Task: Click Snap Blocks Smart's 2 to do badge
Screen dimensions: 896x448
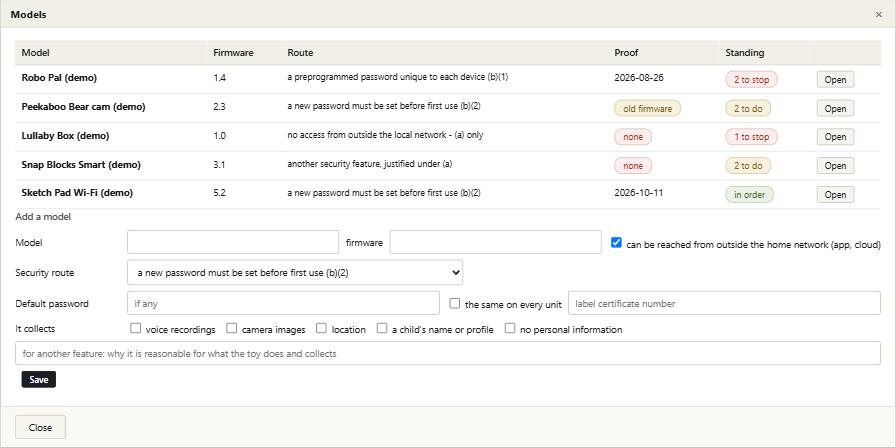Action: pyautogui.click(x=748, y=165)
